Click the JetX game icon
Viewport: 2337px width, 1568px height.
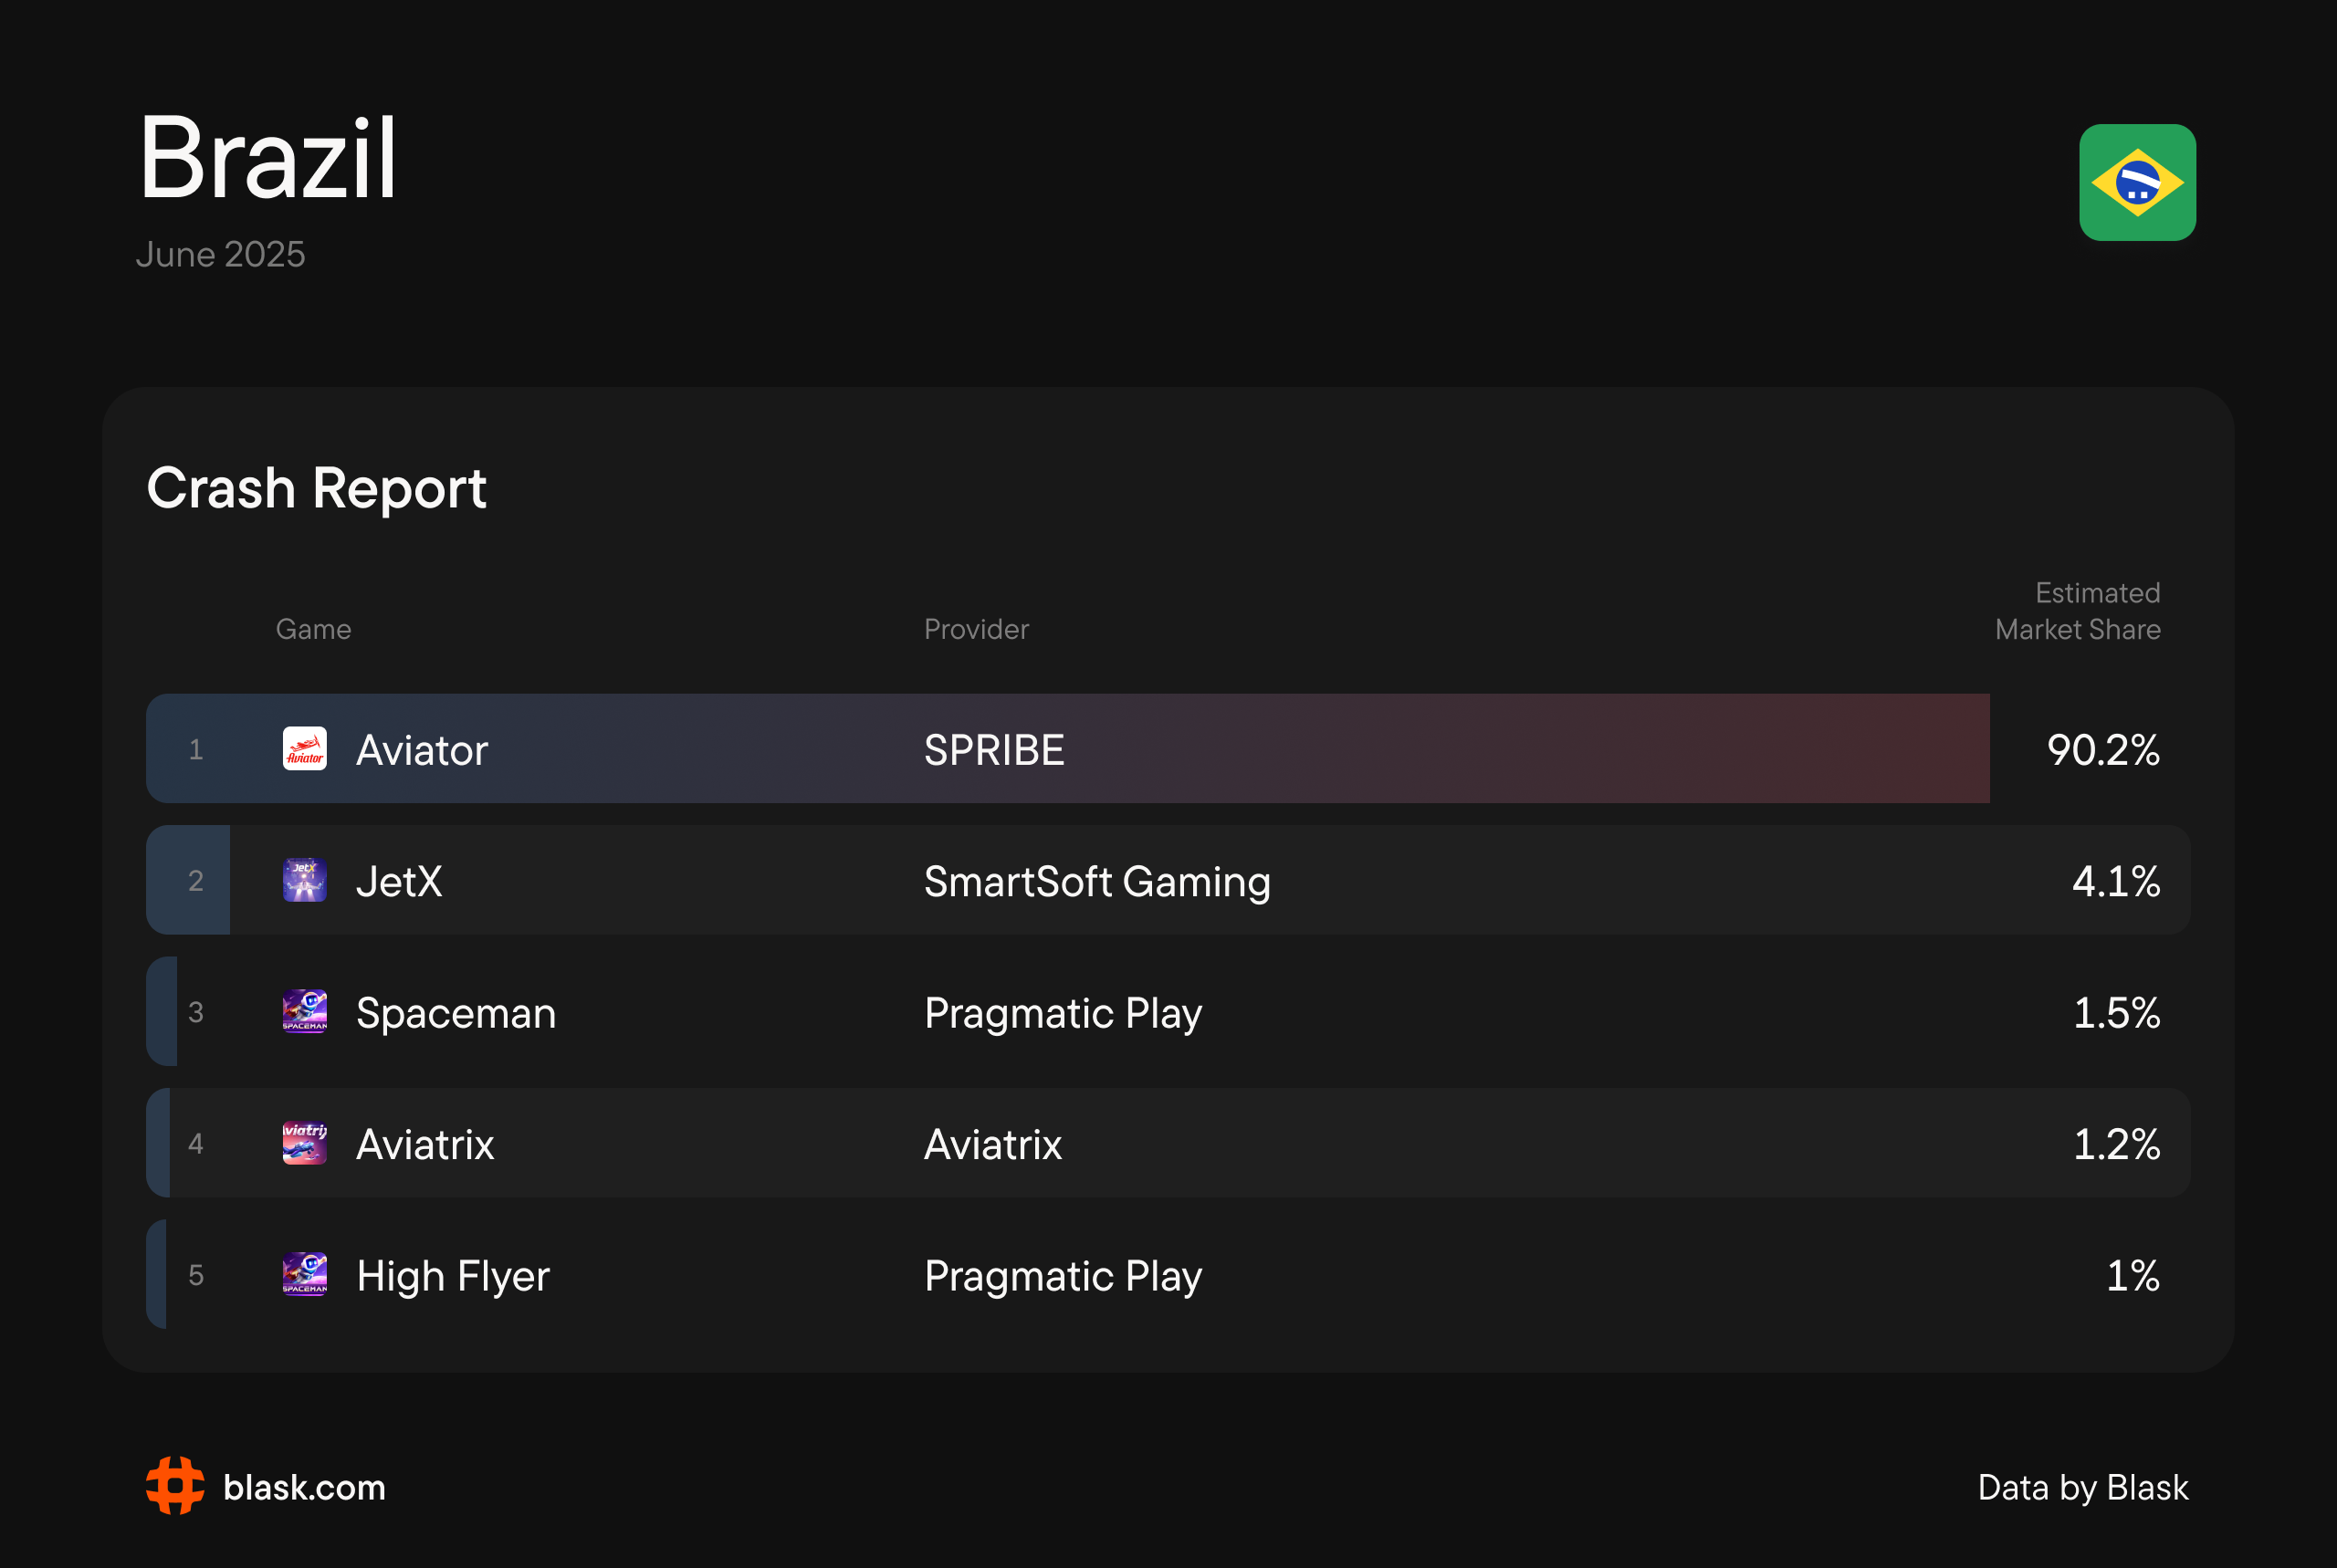(304, 880)
